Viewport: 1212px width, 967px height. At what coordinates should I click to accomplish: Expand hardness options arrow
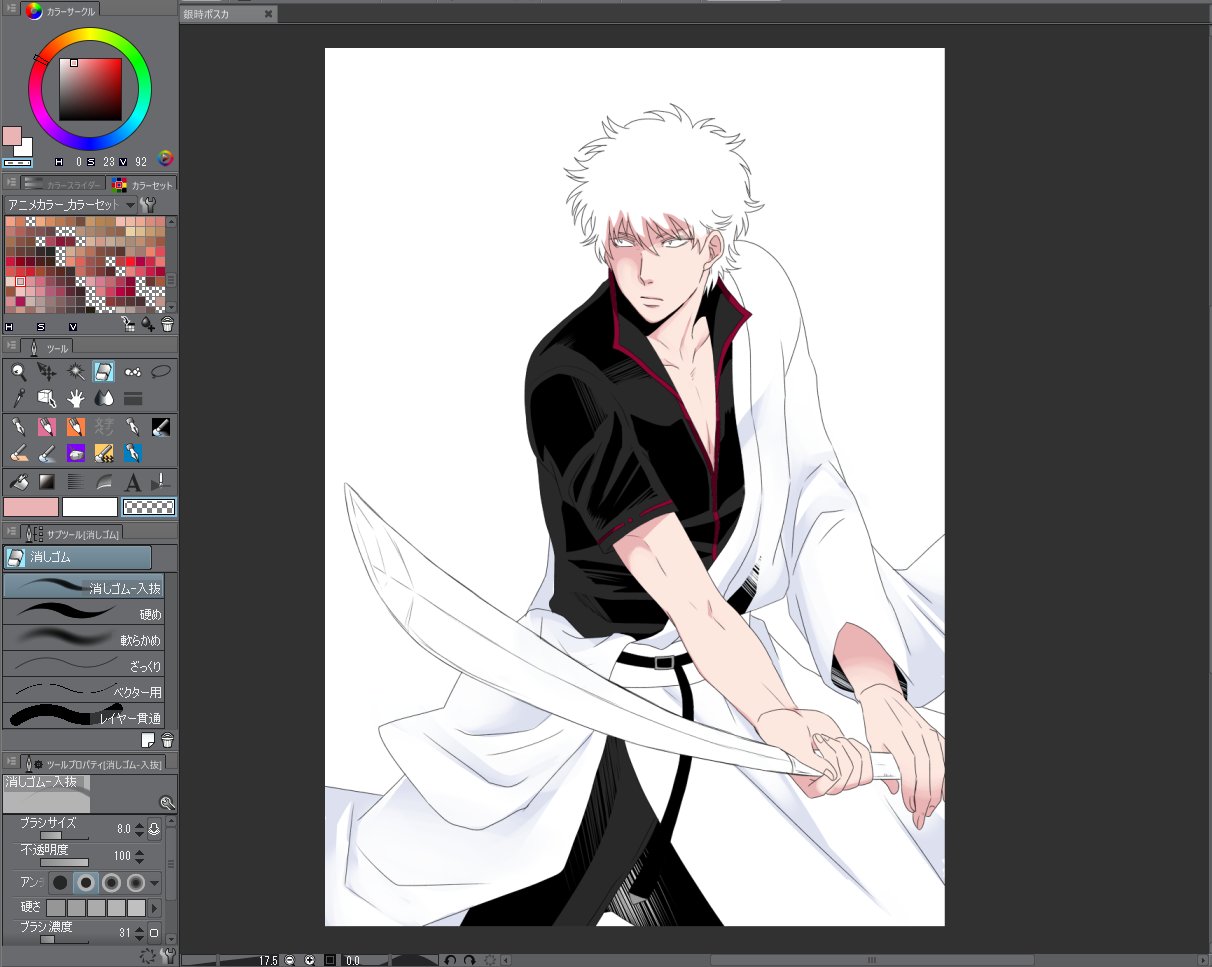(154, 907)
